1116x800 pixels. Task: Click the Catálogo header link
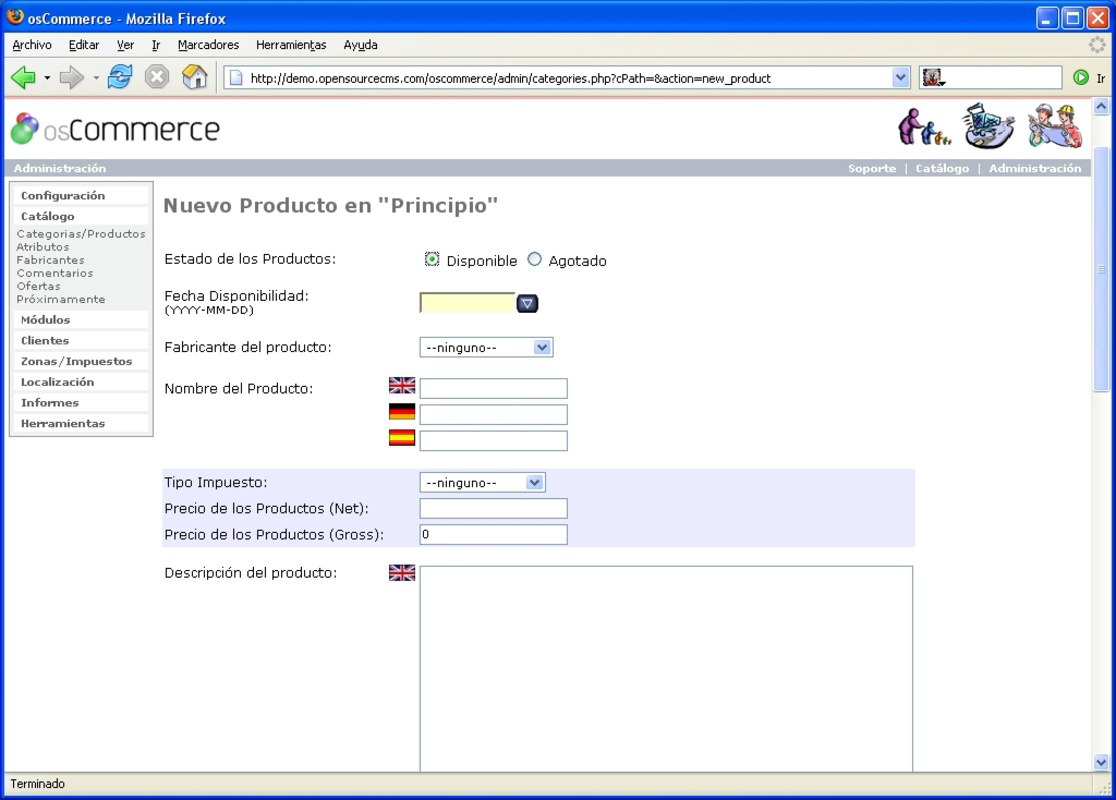[x=942, y=168]
